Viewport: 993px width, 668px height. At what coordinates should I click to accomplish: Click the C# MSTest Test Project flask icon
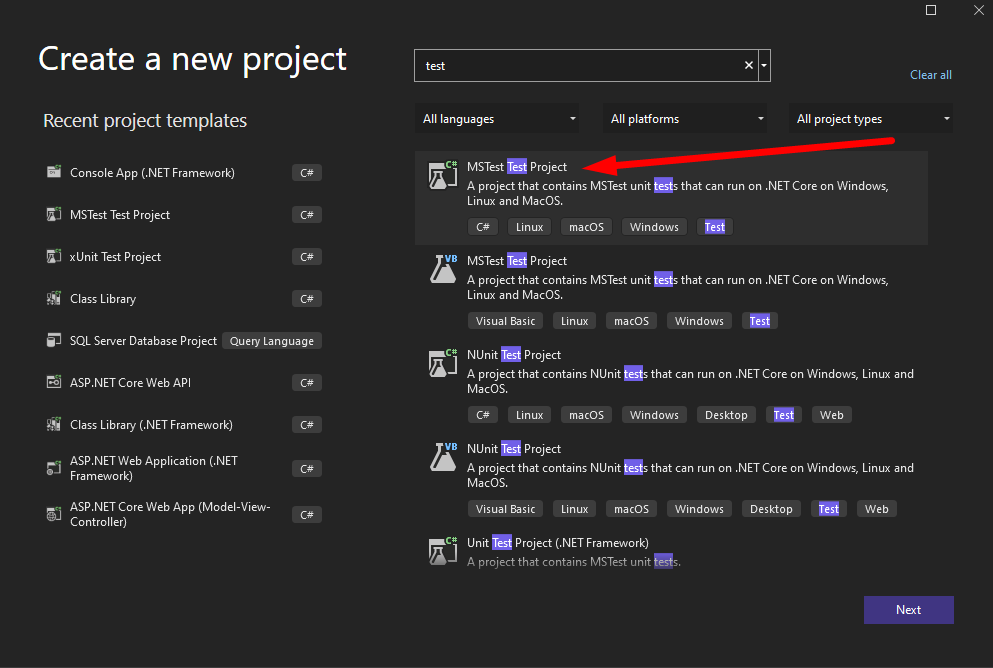[442, 176]
